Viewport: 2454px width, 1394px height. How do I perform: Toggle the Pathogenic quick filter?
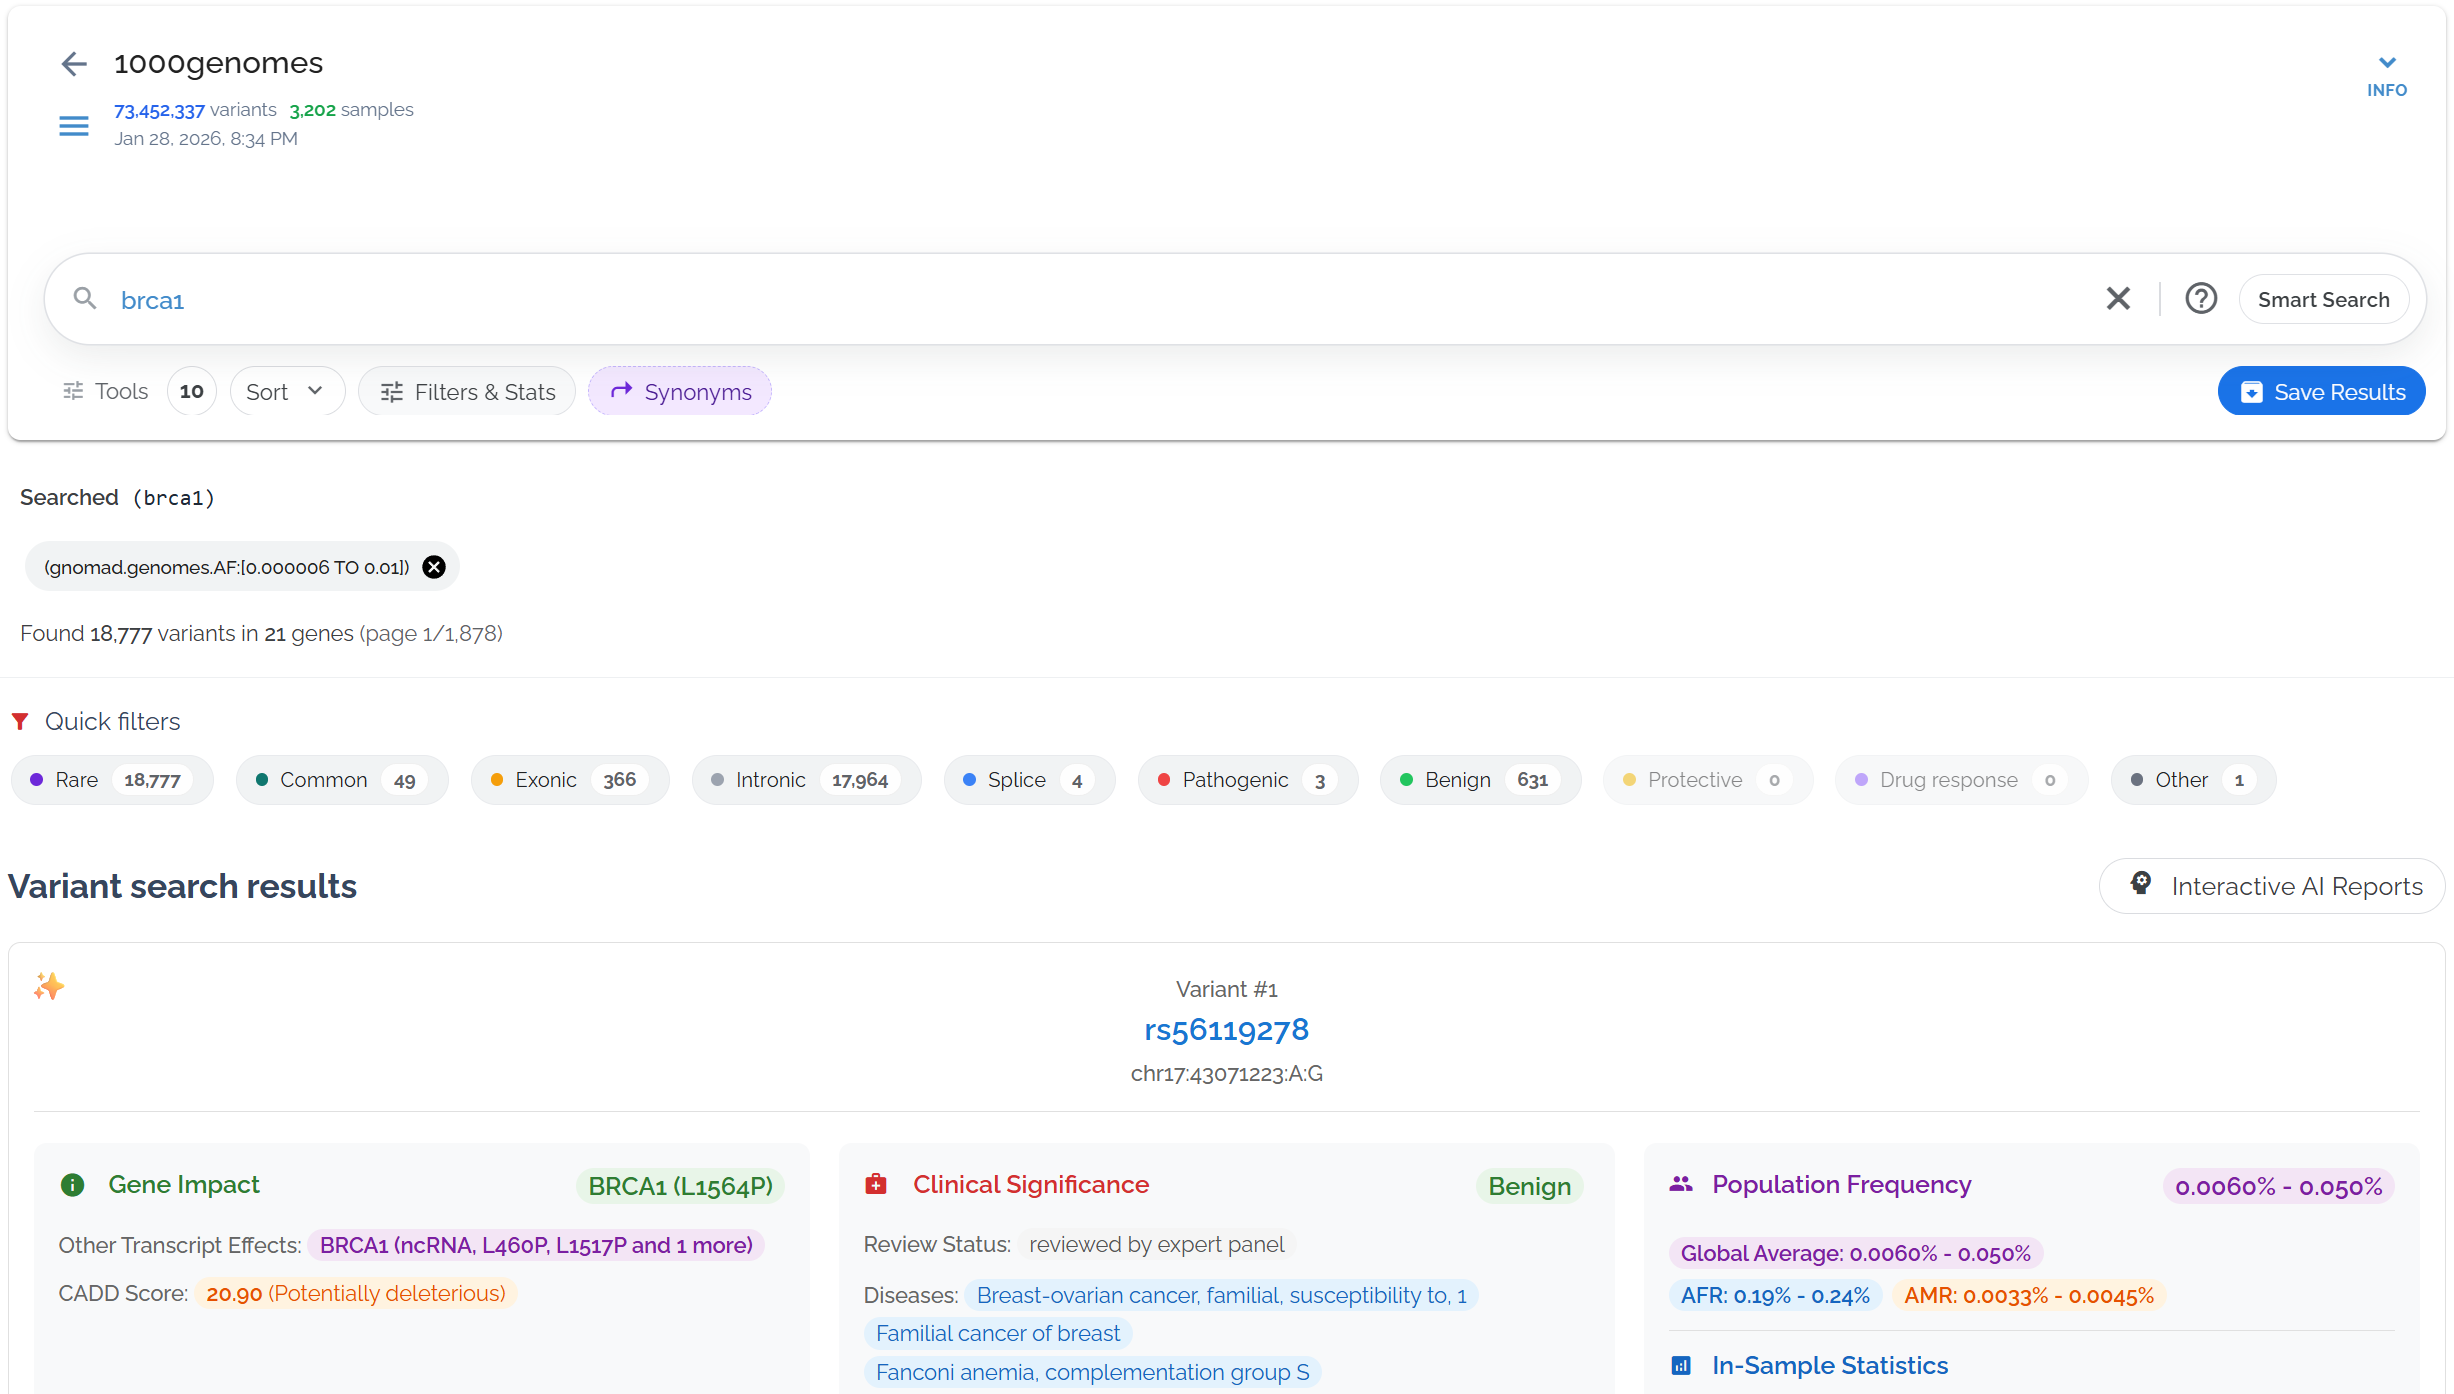point(1246,780)
